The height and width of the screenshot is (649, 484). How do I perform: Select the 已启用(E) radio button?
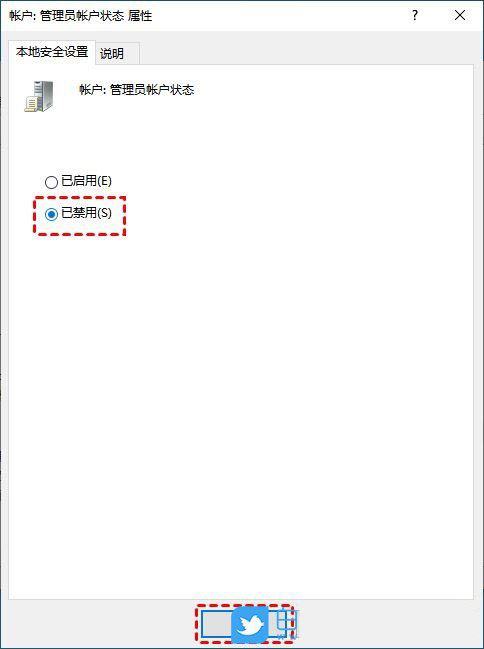click(x=51, y=182)
